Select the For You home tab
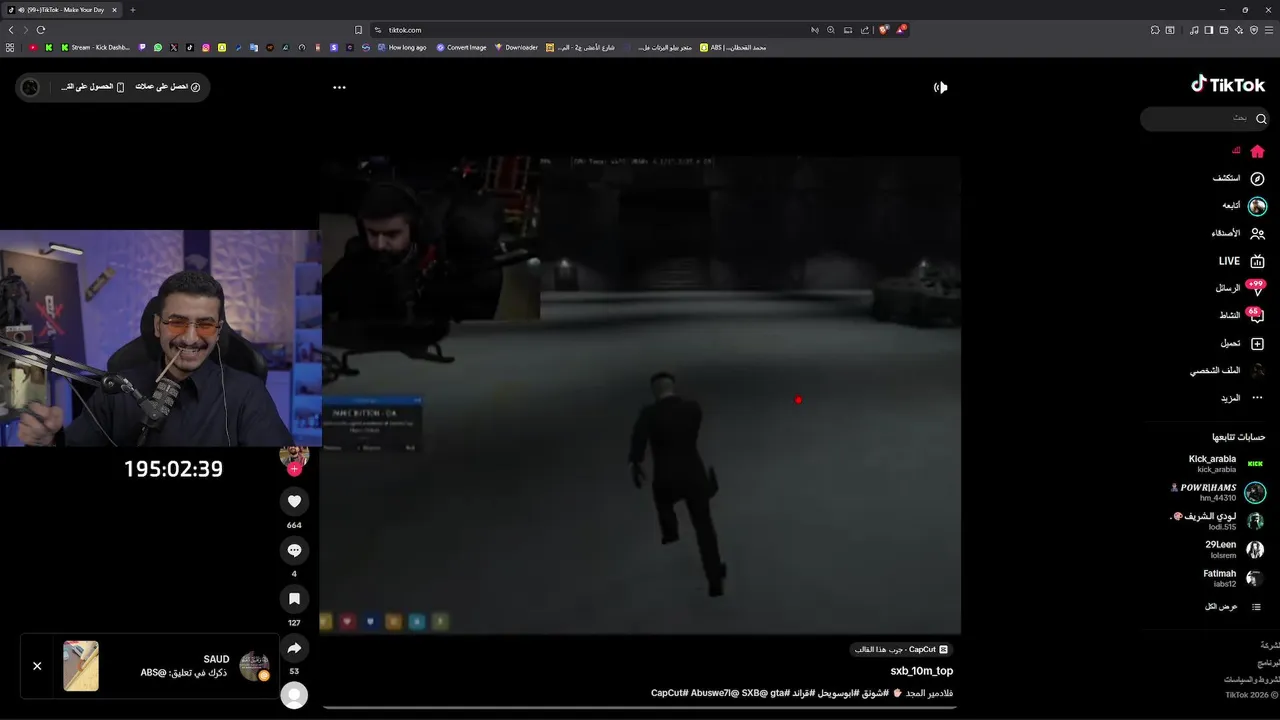The width and height of the screenshot is (1280, 720). pyautogui.click(x=1248, y=151)
